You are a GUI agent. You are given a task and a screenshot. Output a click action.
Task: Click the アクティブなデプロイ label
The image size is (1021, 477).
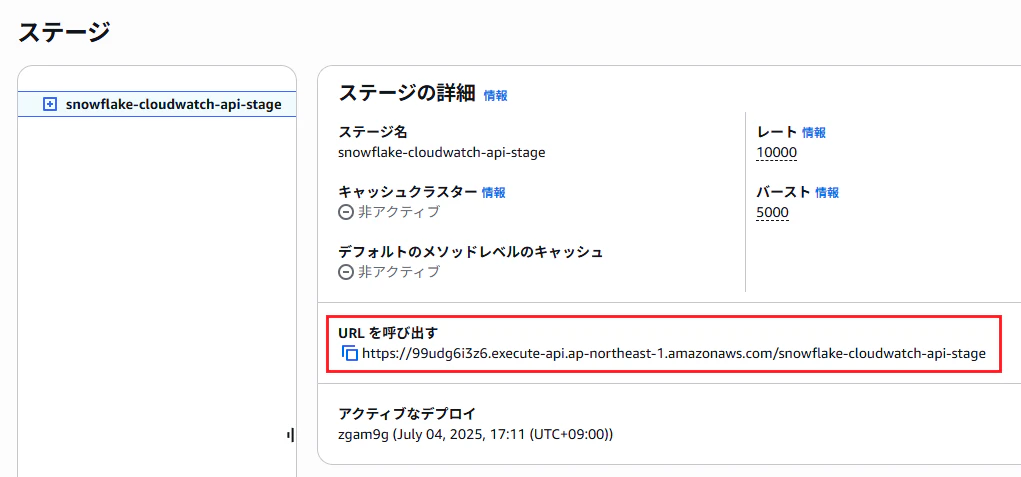(x=407, y=413)
